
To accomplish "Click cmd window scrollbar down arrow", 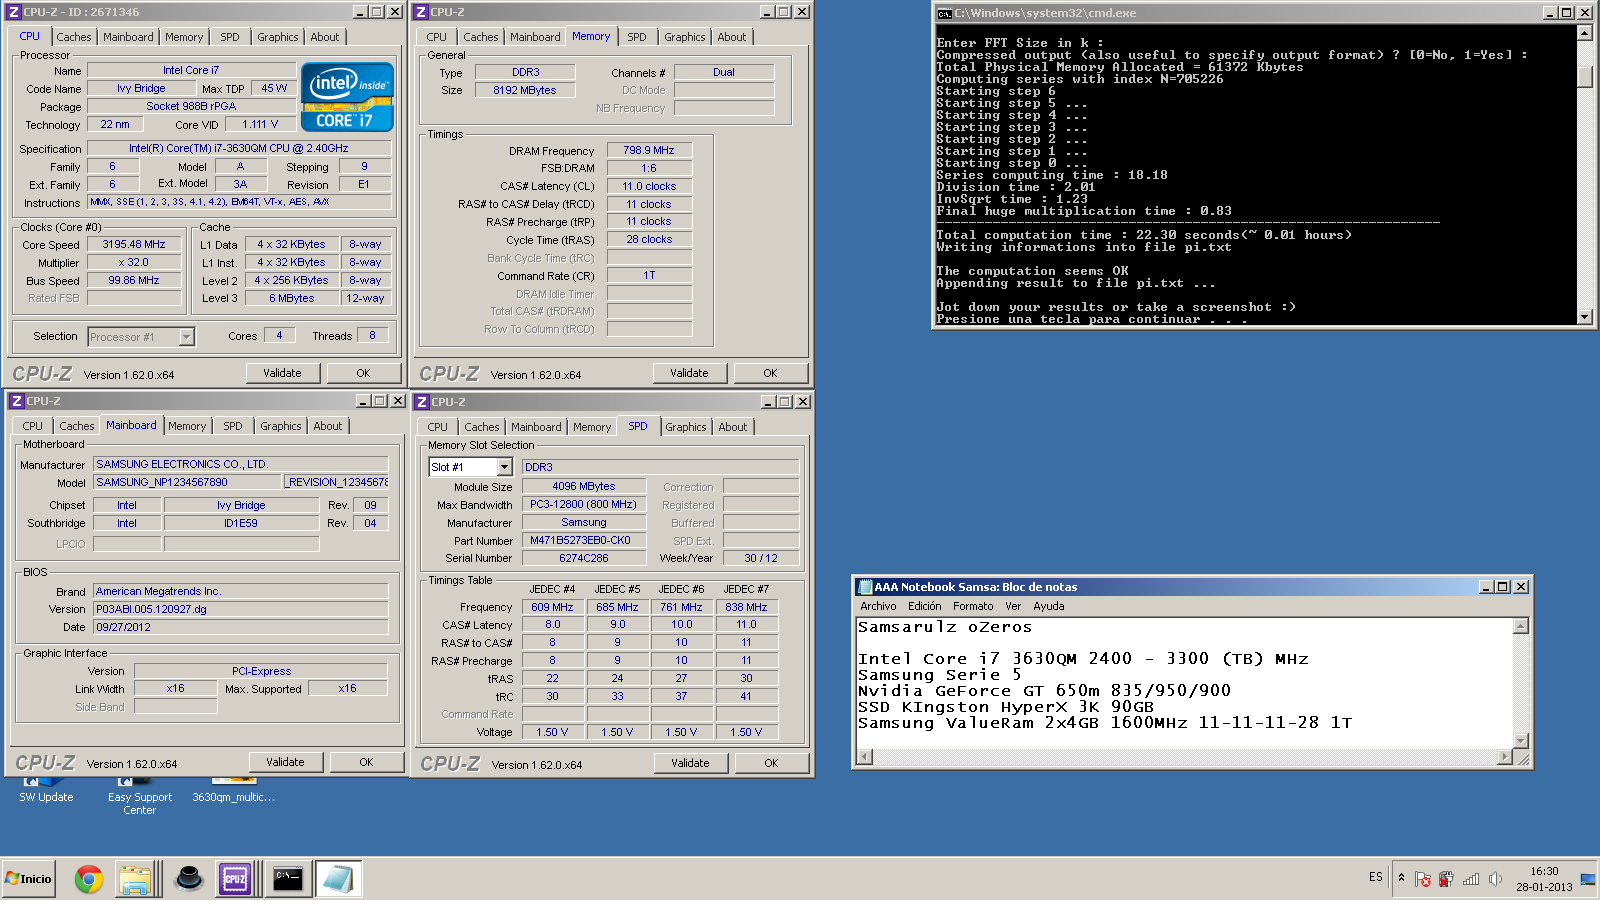I will click(x=1584, y=316).
